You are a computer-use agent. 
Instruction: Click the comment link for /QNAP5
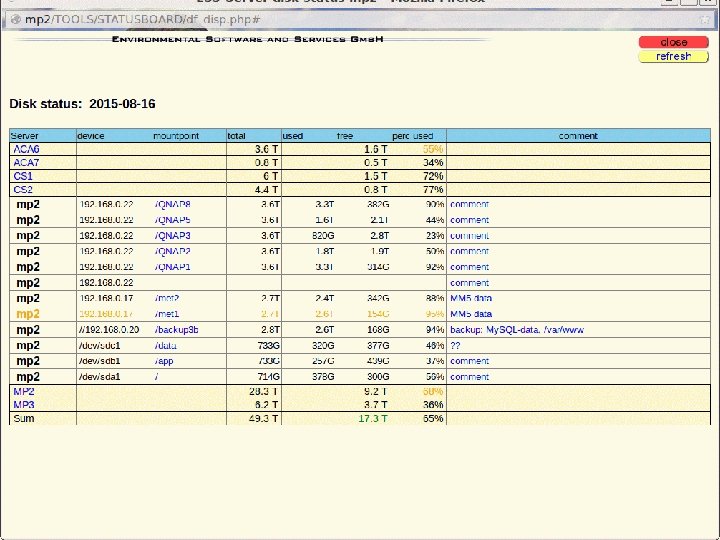(469, 220)
